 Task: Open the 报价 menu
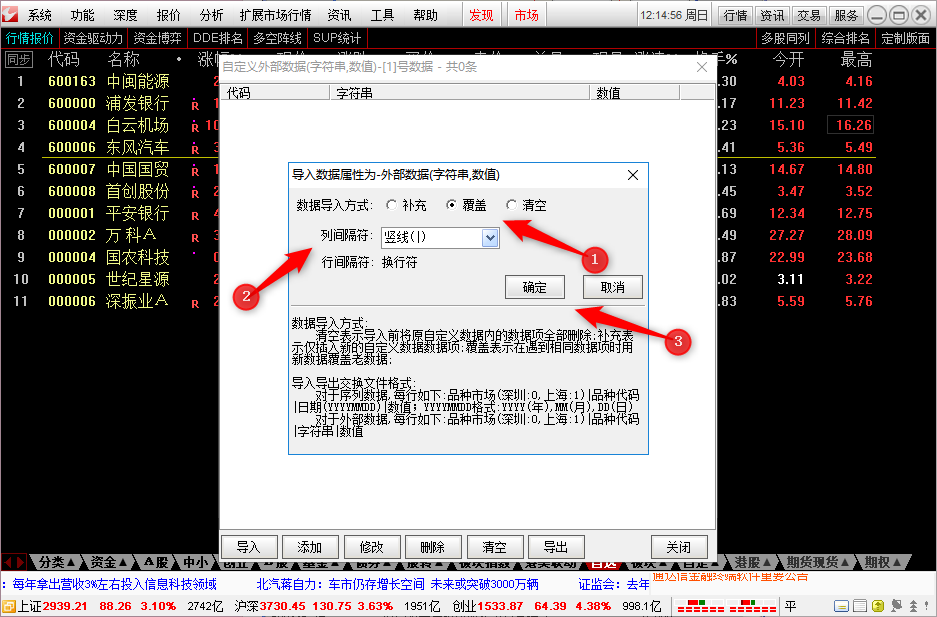tap(169, 15)
